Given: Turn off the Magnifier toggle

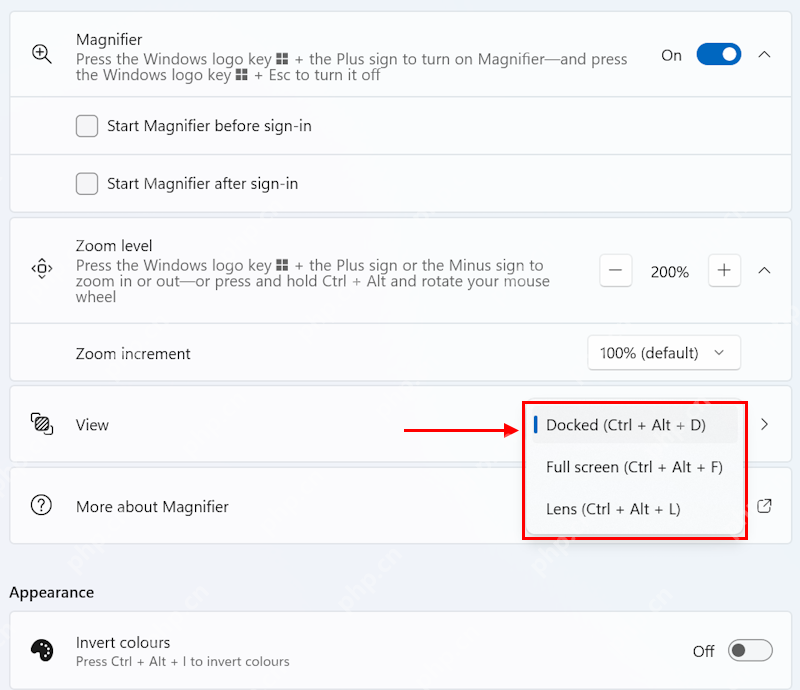Looking at the screenshot, I should coord(719,54).
